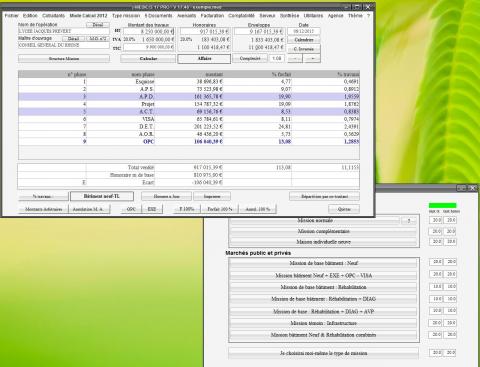Image resolution: width=480 pixels, height=367 pixels.
Task: Click the Bâtiment neuf-TL button
Action: tap(102, 196)
